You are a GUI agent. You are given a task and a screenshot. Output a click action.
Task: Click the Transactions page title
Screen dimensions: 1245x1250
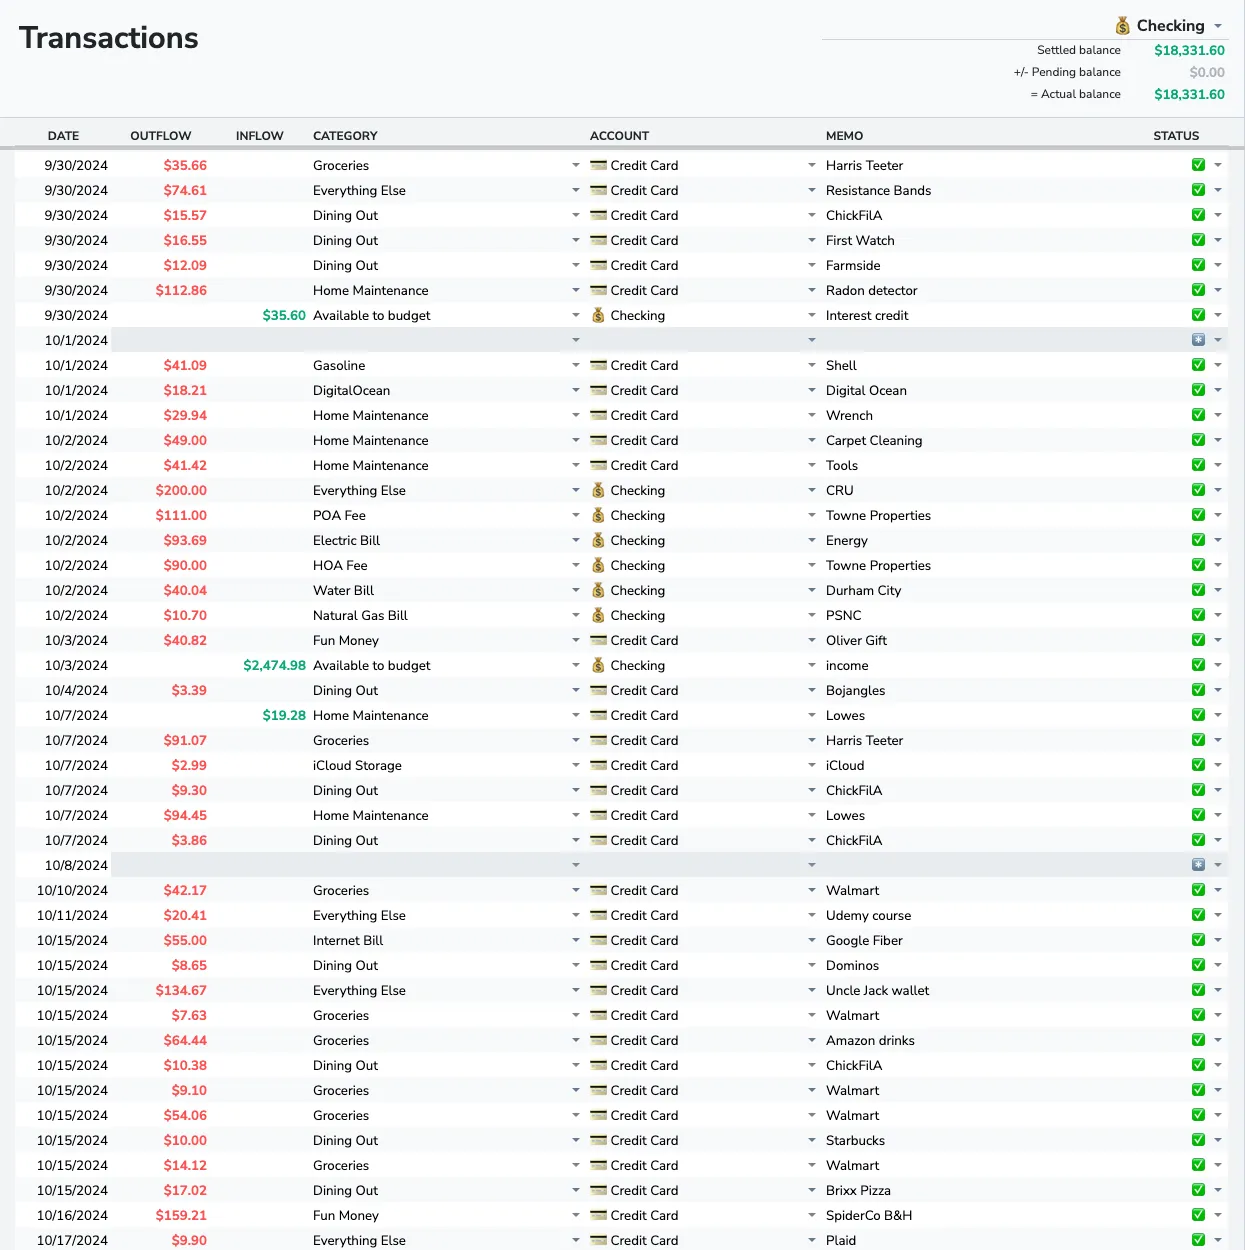tap(108, 37)
